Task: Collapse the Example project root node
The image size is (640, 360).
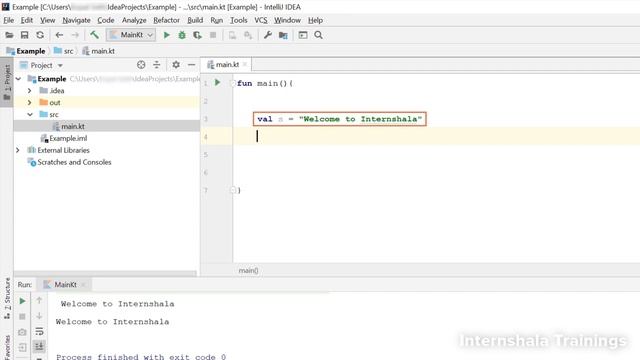Action: pyautogui.click(x=18, y=78)
